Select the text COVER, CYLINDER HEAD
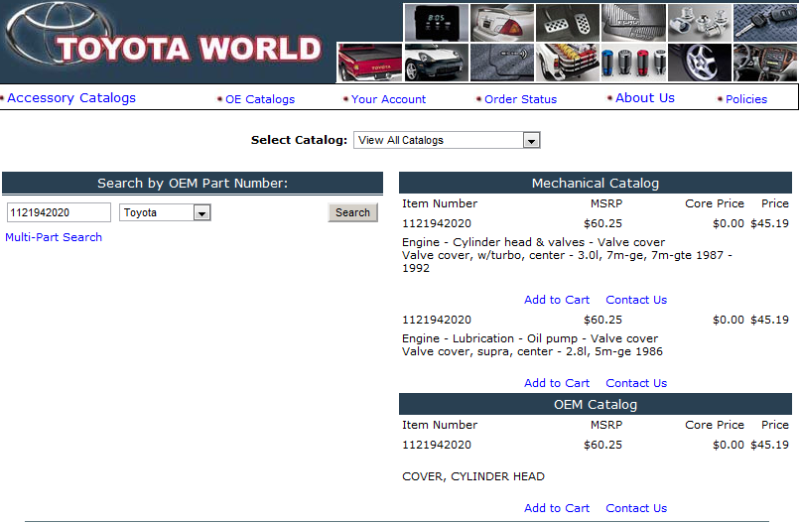 click(x=473, y=477)
